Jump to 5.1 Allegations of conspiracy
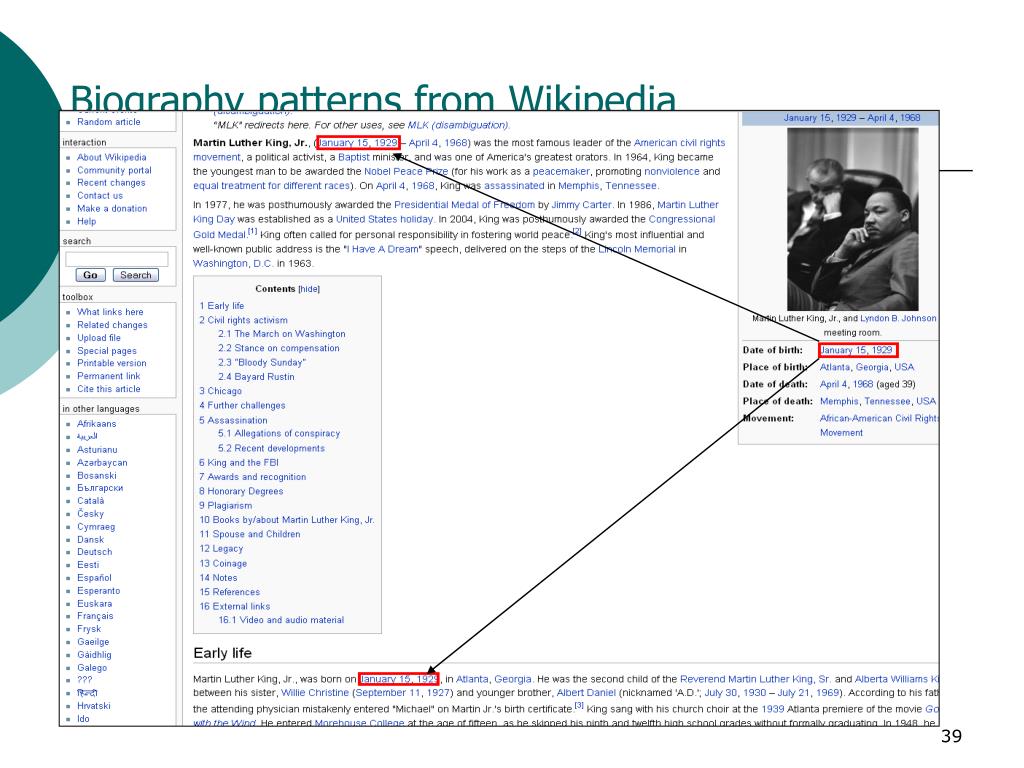Screen dimensions: 1024x768 279,434
